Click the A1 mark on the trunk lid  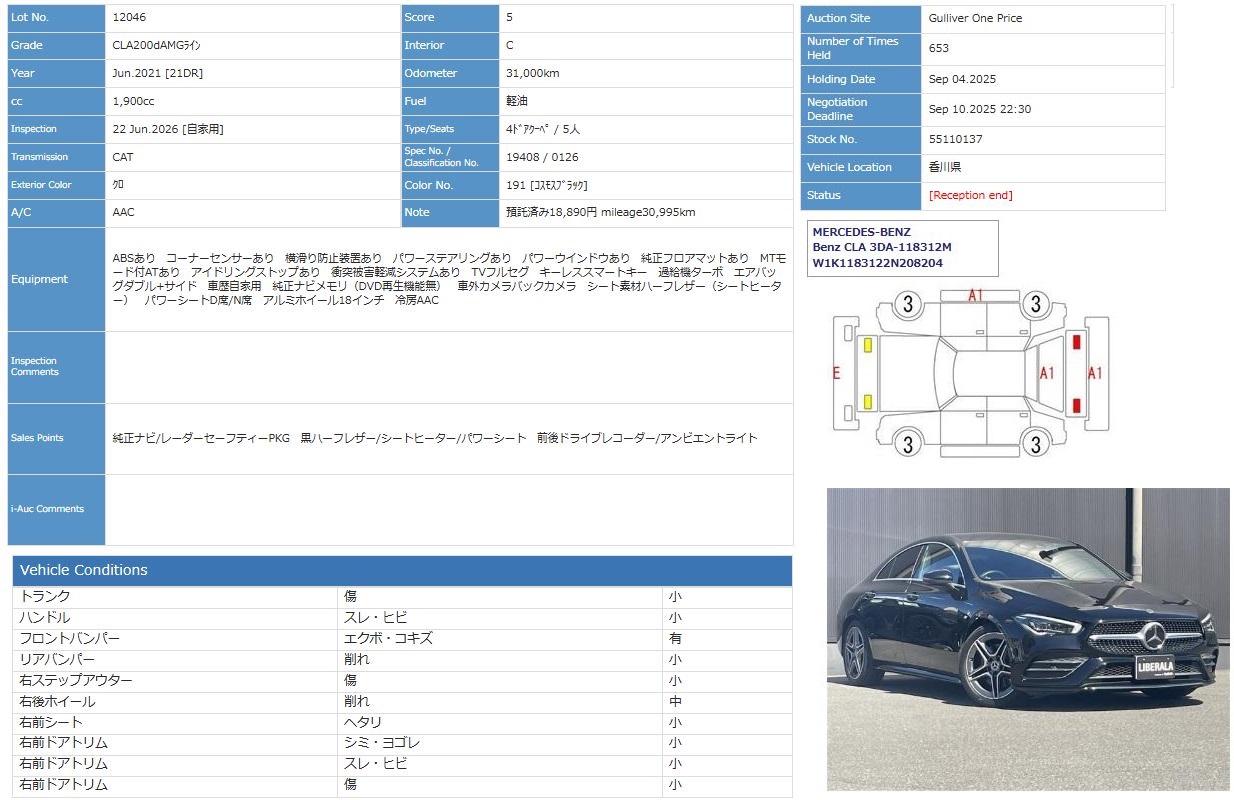point(1047,373)
